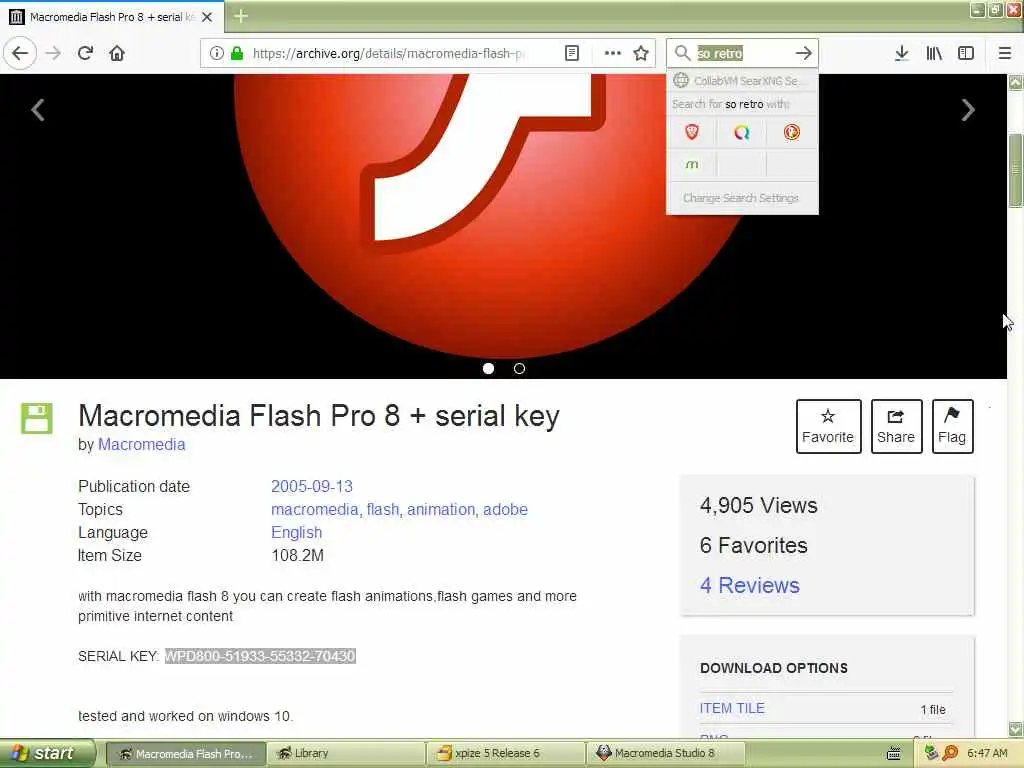Show previous carousel image

click(38, 110)
